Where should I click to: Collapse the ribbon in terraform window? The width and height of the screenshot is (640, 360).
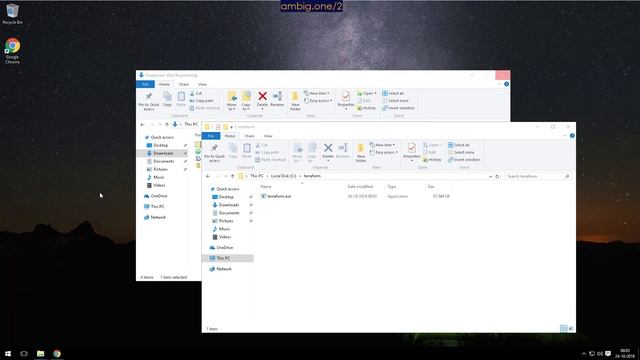tap(565, 136)
